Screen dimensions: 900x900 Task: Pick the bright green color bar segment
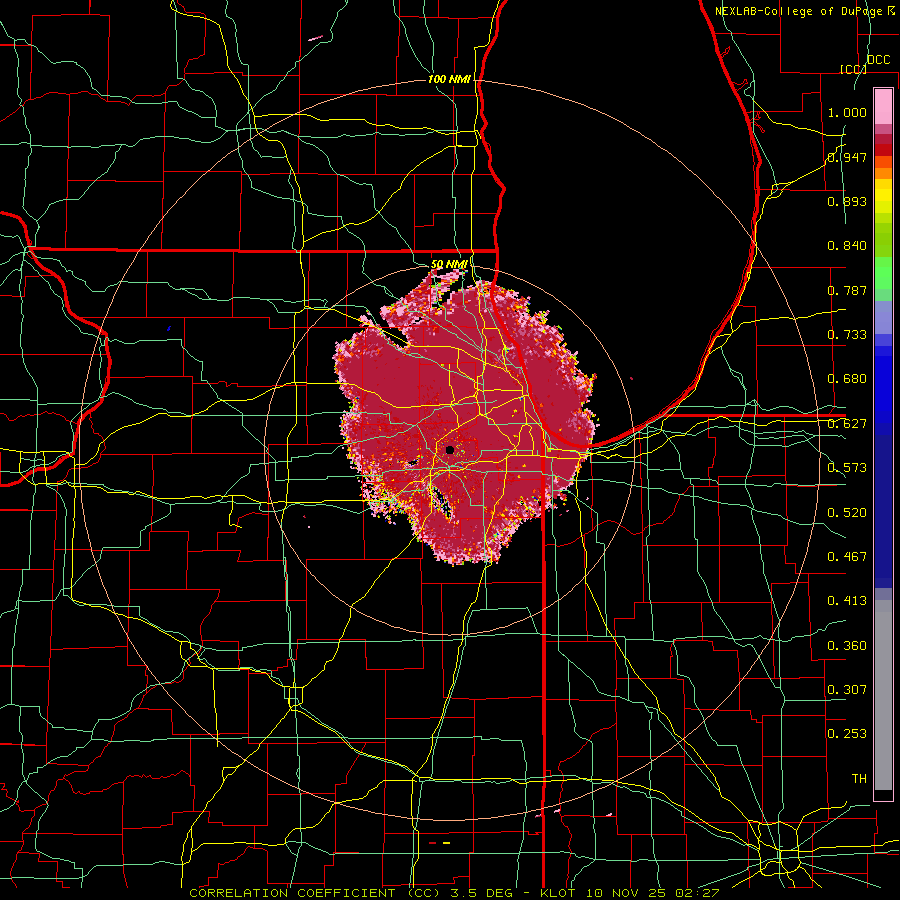click(x=883, y=273)
